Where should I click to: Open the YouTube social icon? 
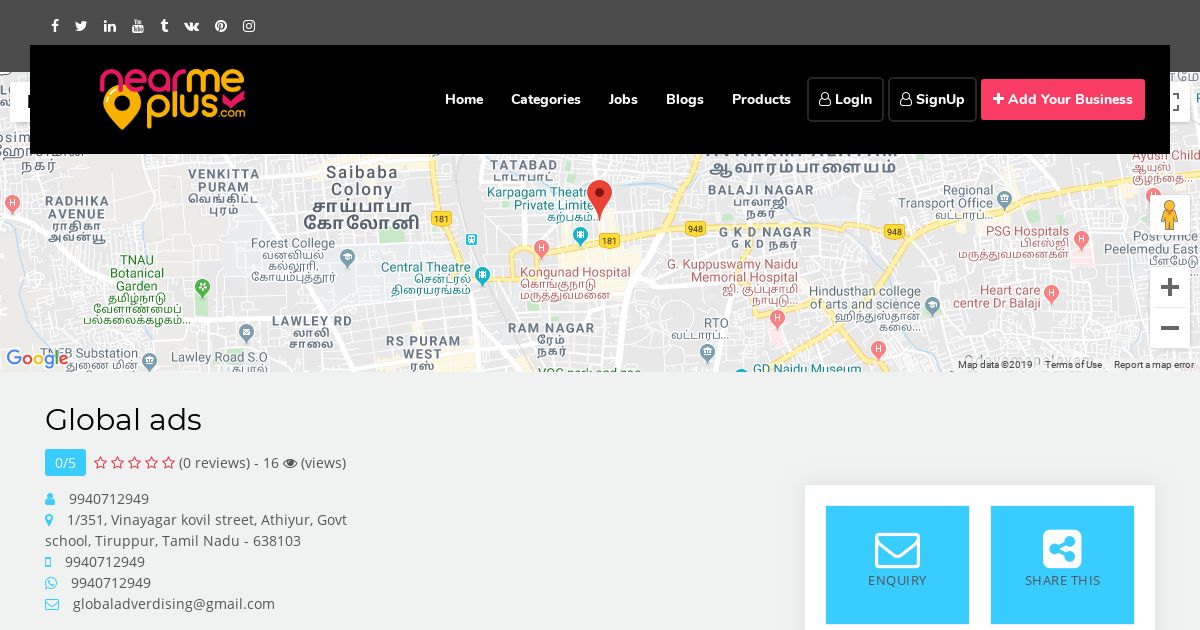(x=138, y=26)
